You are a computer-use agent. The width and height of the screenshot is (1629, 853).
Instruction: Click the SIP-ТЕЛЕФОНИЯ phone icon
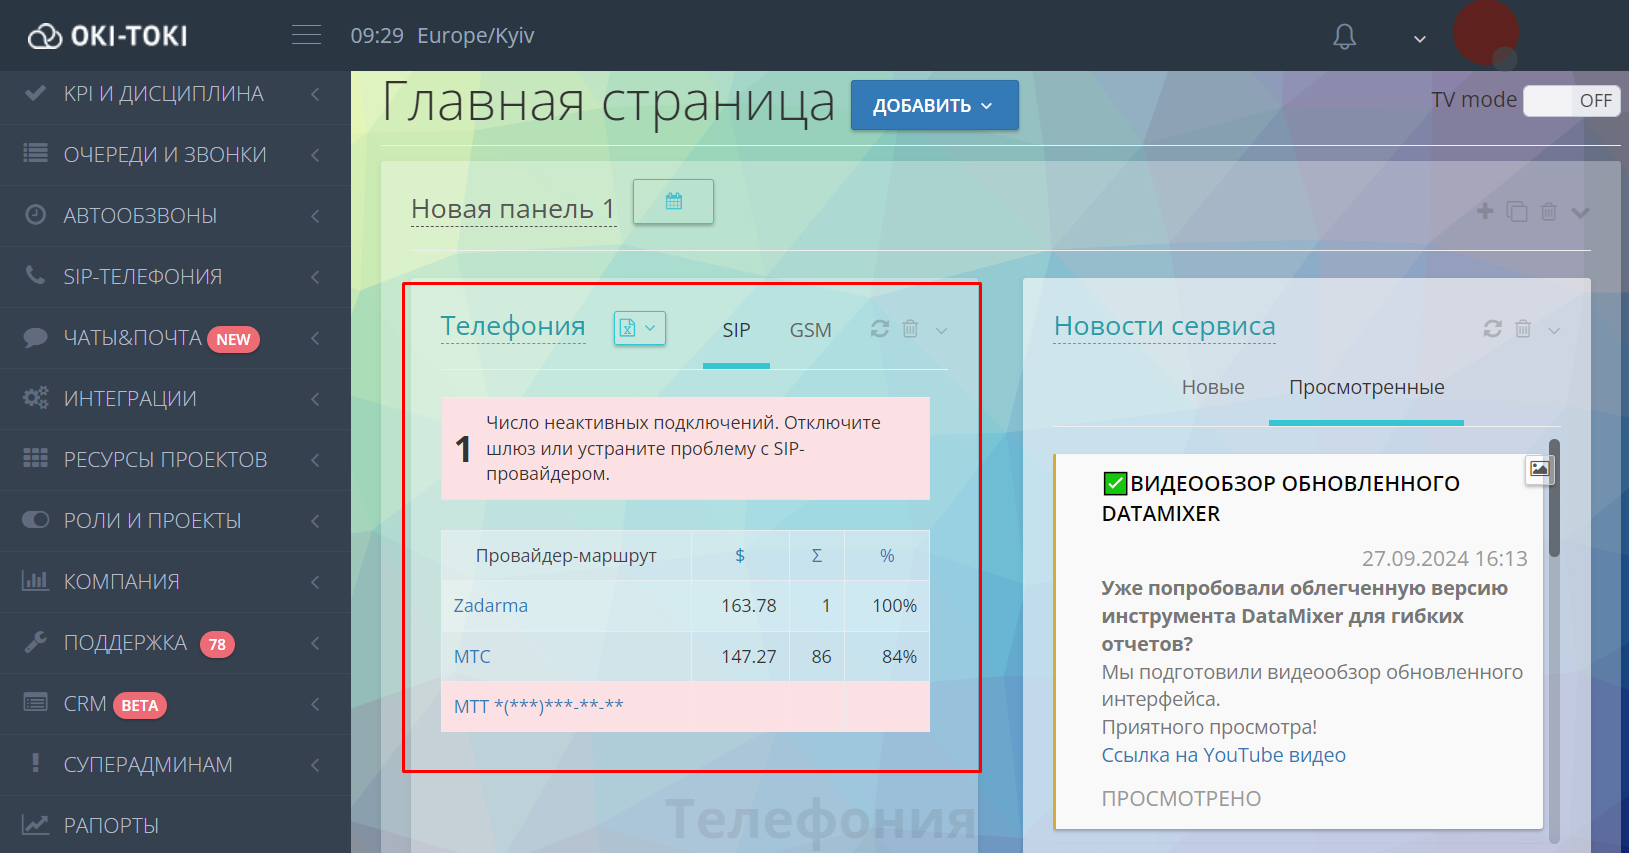click(x=36, y=275)
